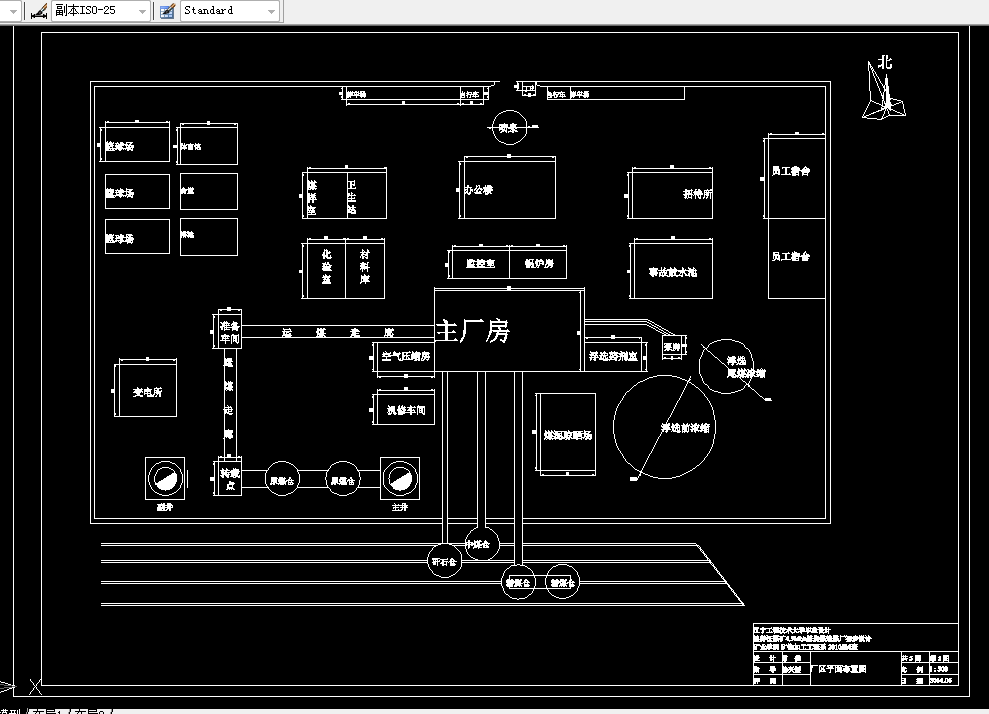
Task: Select the 空气压缩房 label
Action: click(x=406, y=356)
